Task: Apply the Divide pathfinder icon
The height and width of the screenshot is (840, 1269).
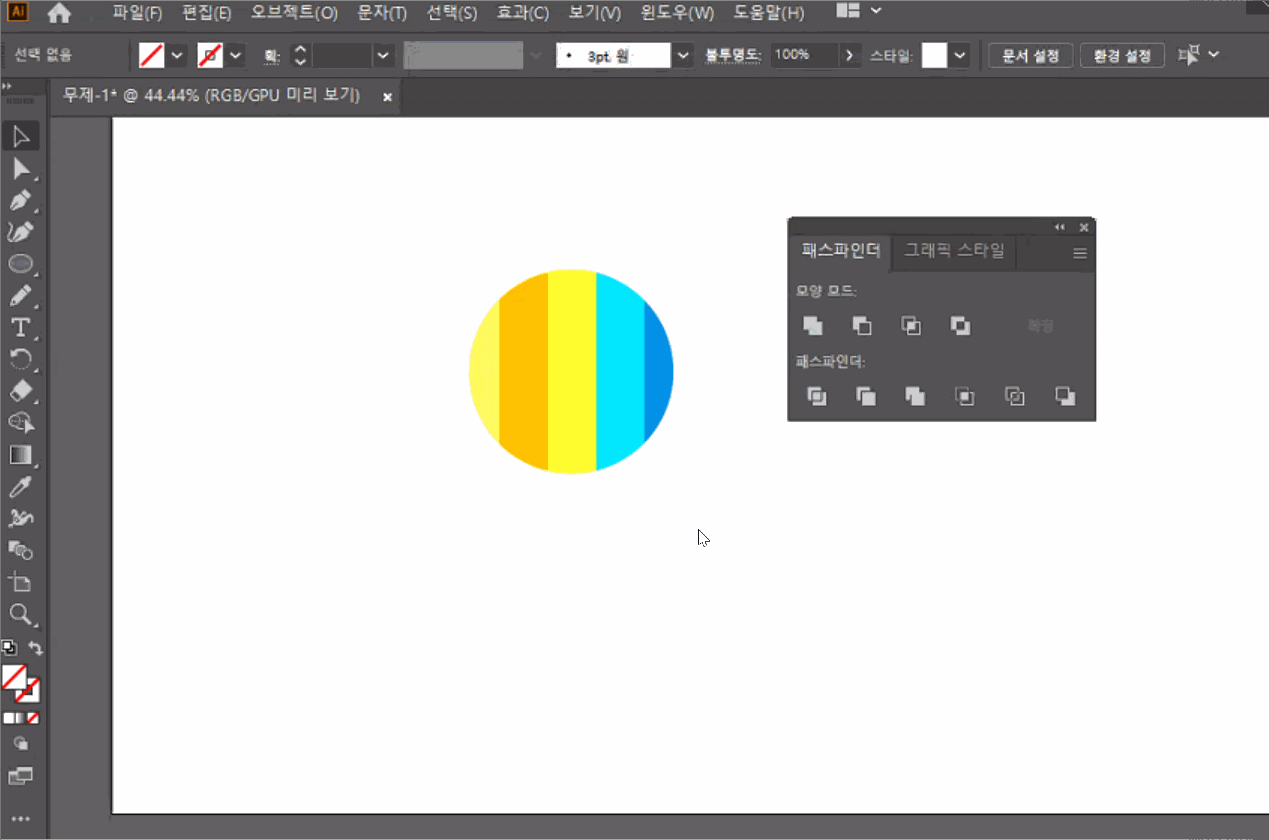Action: pos(816,397)
